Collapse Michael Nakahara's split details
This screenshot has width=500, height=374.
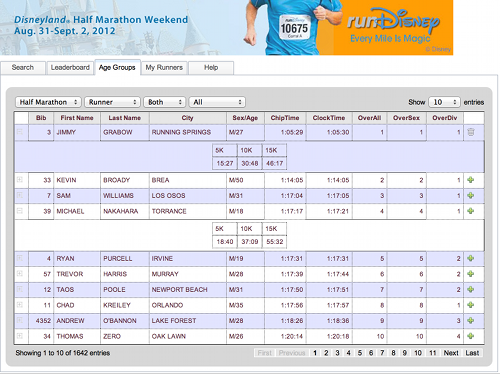[20, 211]
